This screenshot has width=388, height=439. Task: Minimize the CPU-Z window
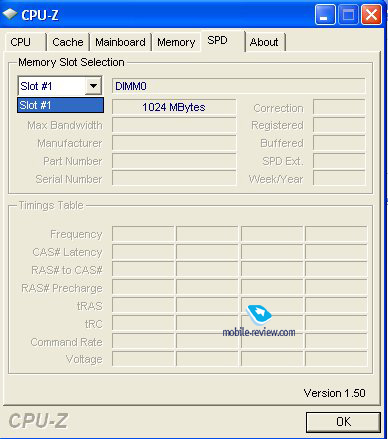(325, 15)
